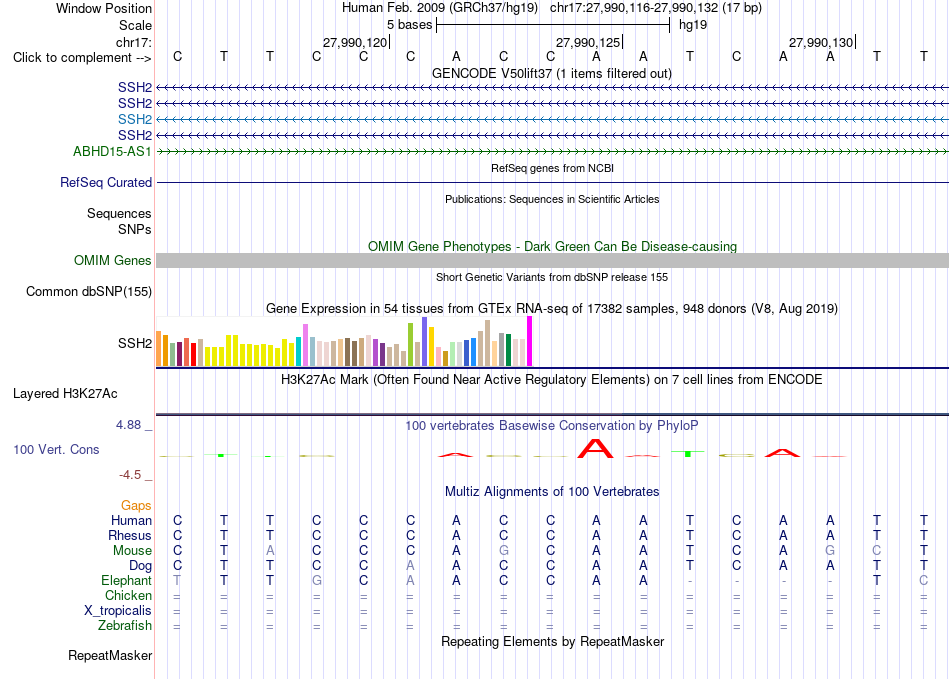Open 'Basewise Conservation by PhyloP' title
950x679 pixels.
coord(552,425)
